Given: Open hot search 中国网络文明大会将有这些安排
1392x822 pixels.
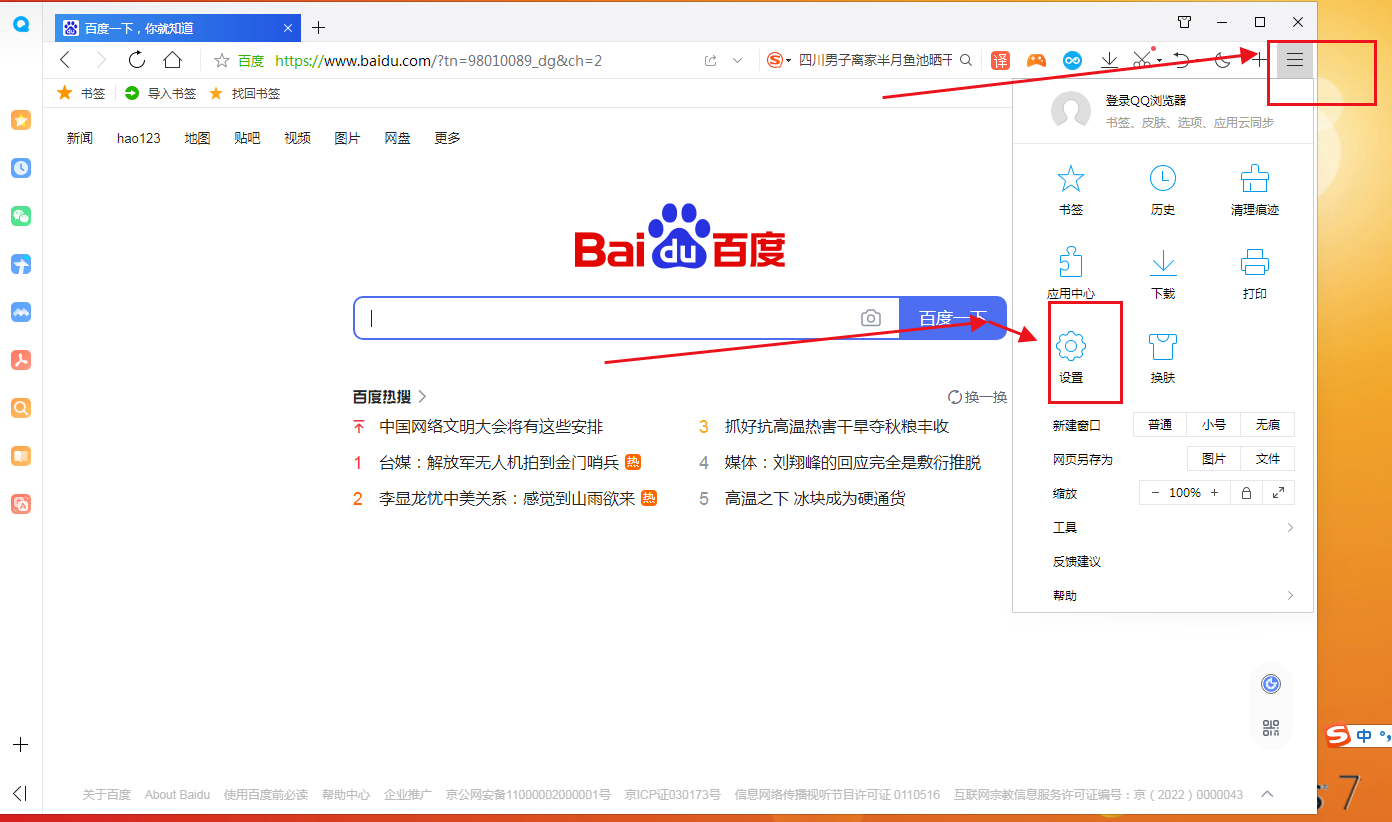Looking at the screenshot, I should (491, 427).
